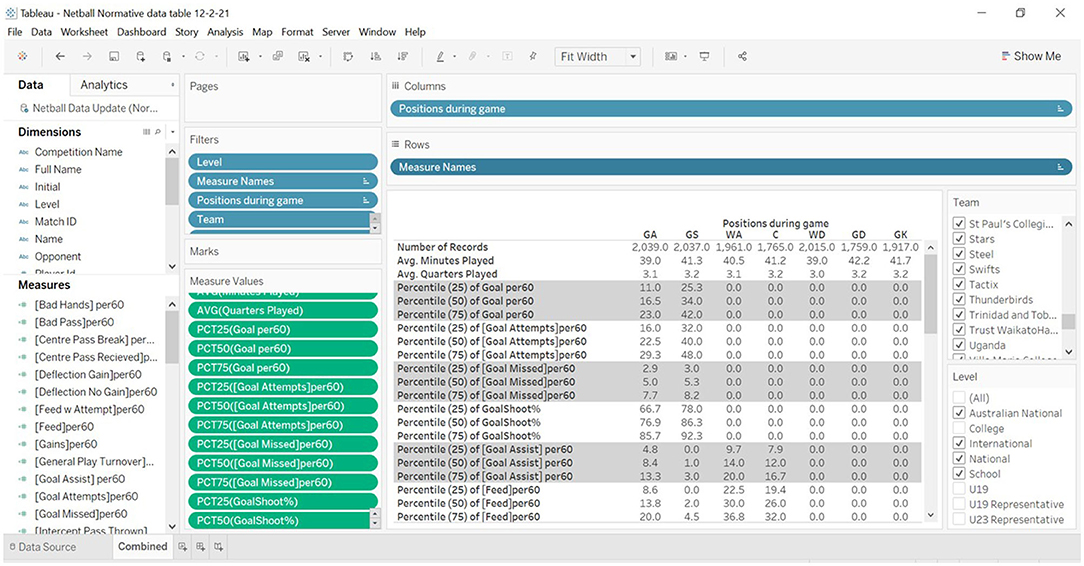Viewport: 1084px width, 566px height.
Task: Click the Netball Data Update data source
Action: point(90,109)
